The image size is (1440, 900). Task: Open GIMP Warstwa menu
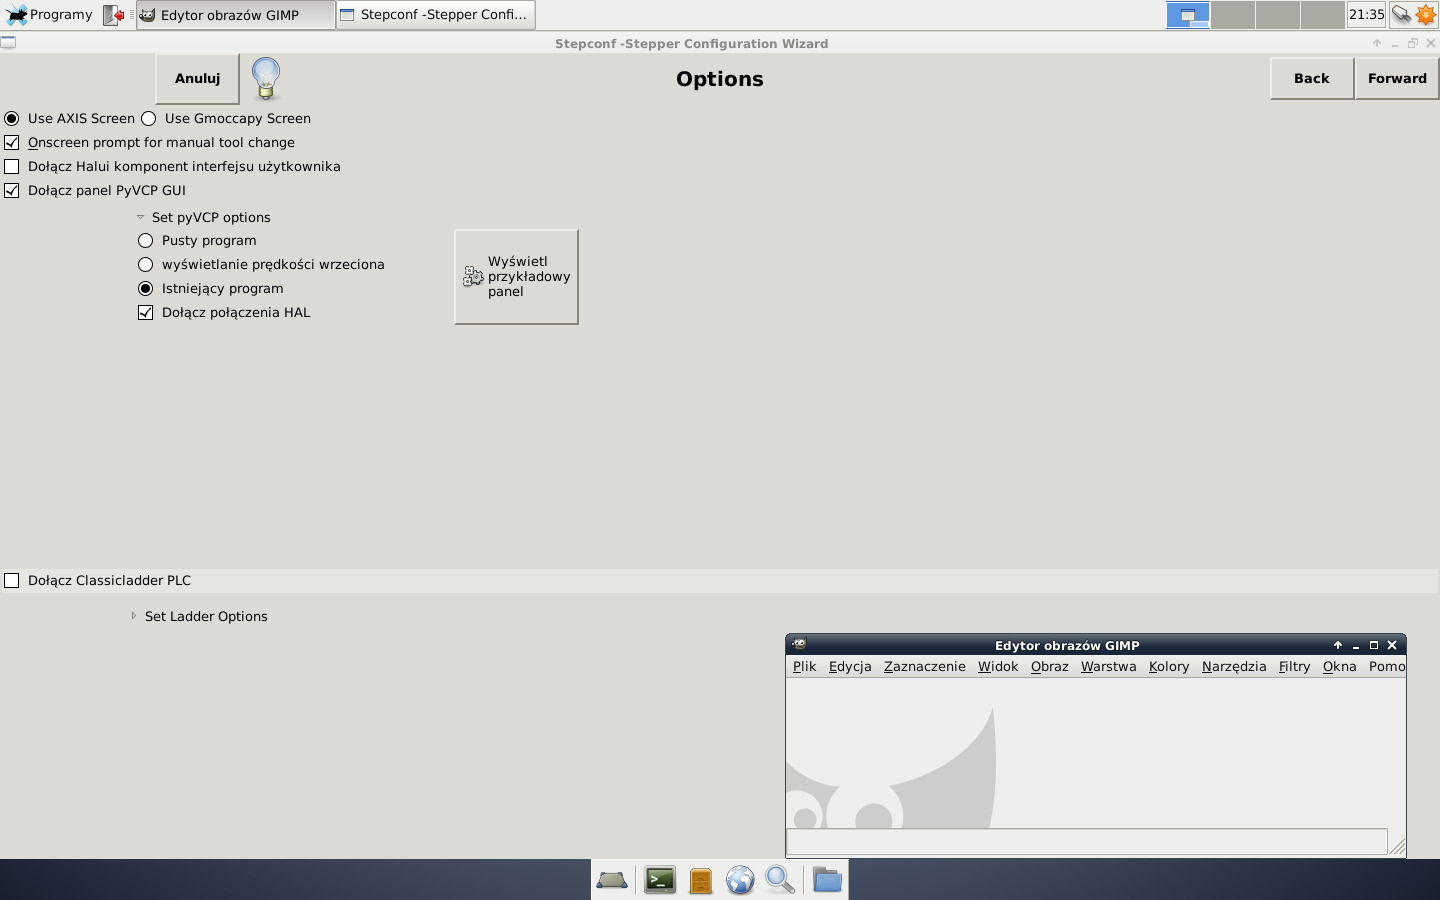click(1108, 666)
